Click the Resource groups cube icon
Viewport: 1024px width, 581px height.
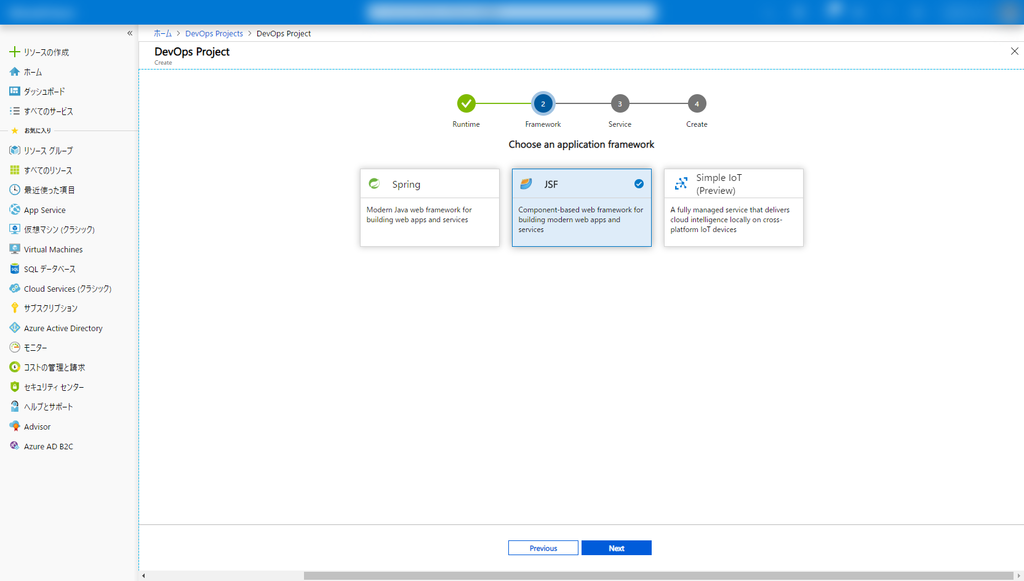click(14, 150)
